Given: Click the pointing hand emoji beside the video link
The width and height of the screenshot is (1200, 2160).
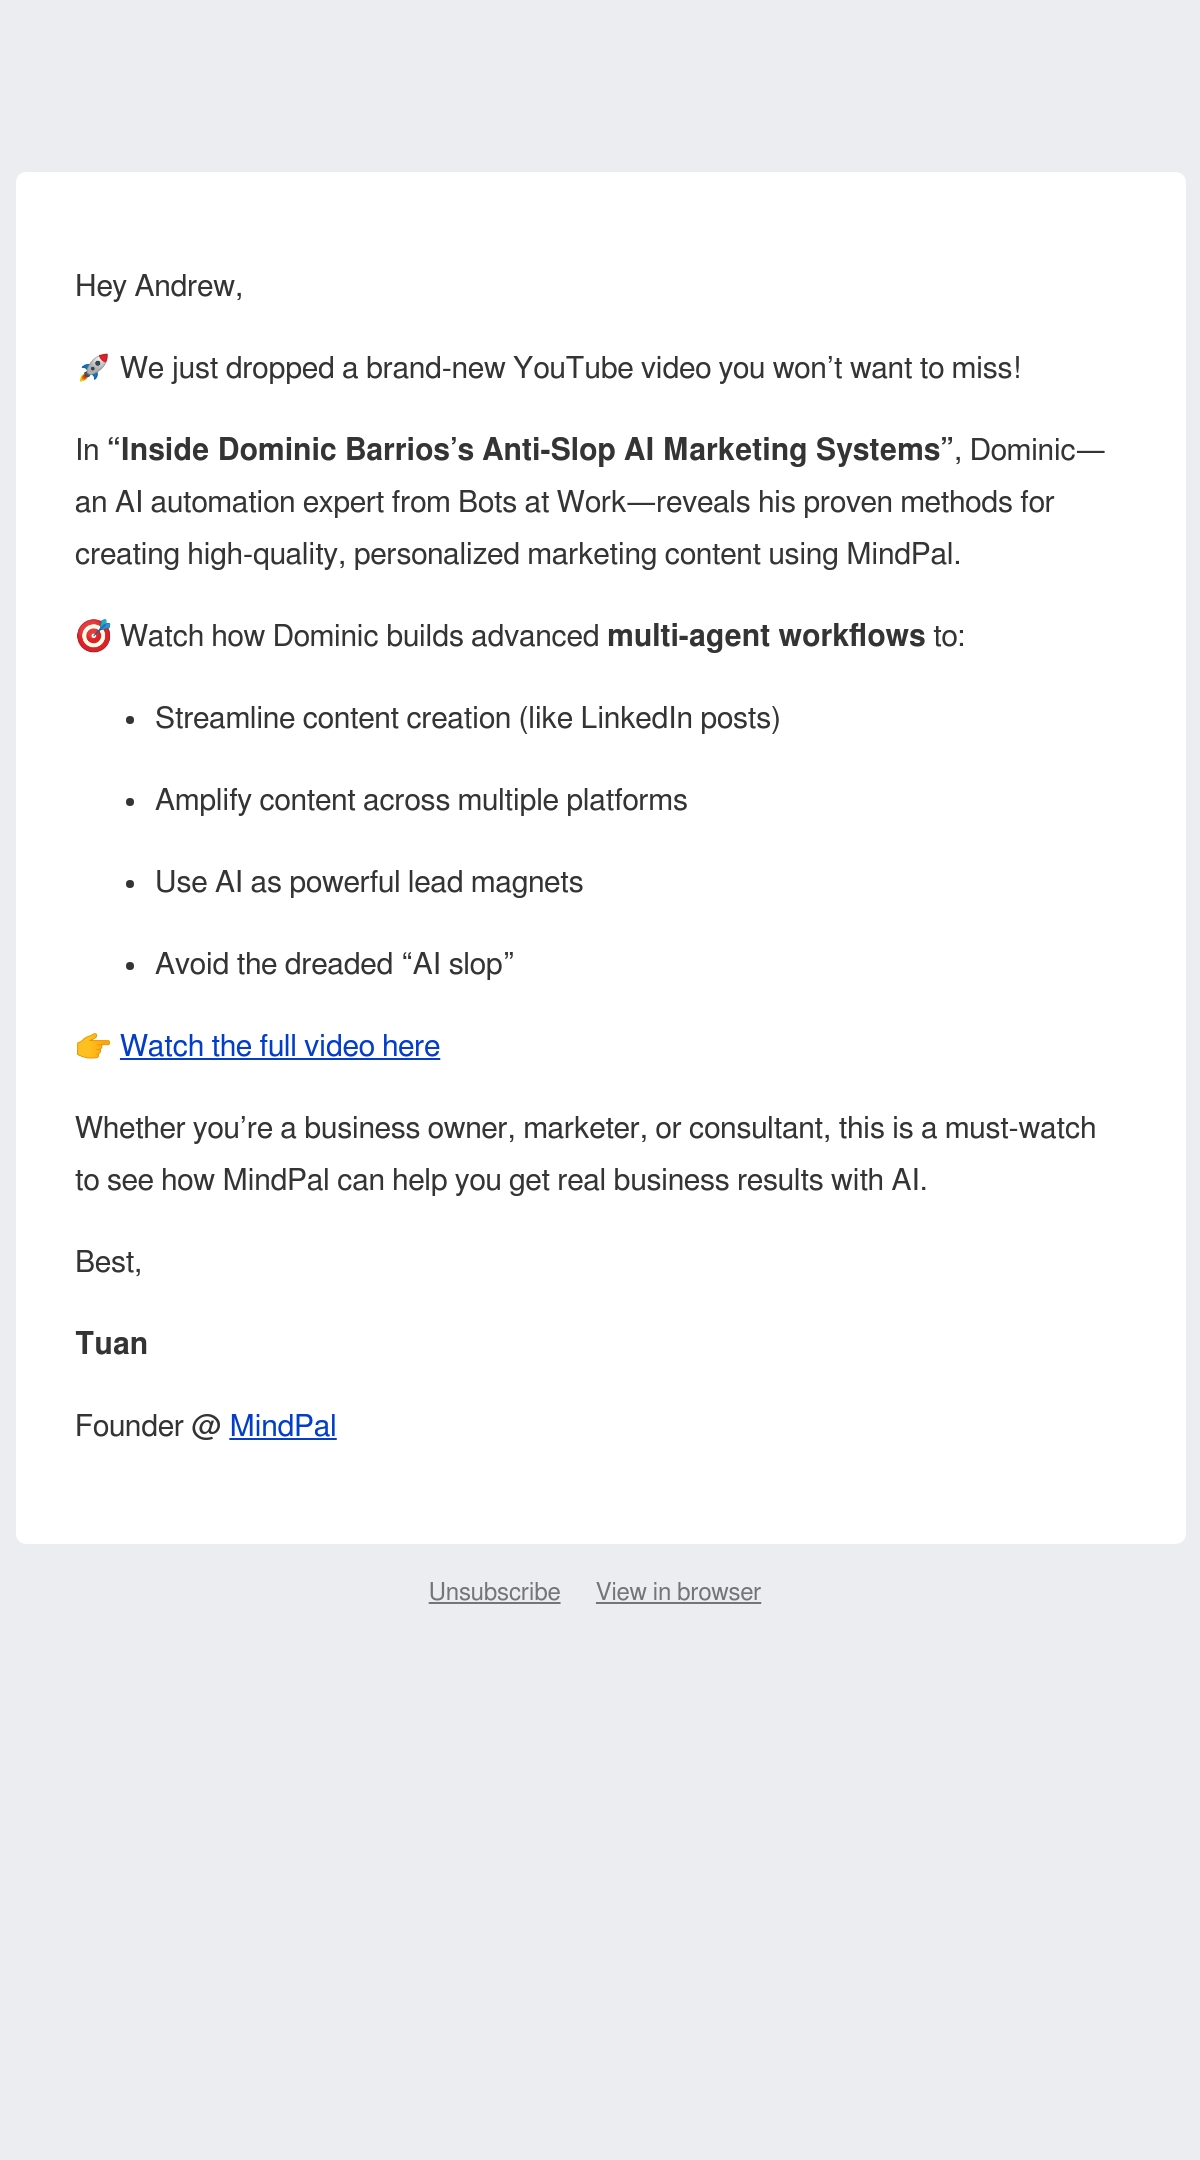Looking at the screenshot, I should 93,1046.
